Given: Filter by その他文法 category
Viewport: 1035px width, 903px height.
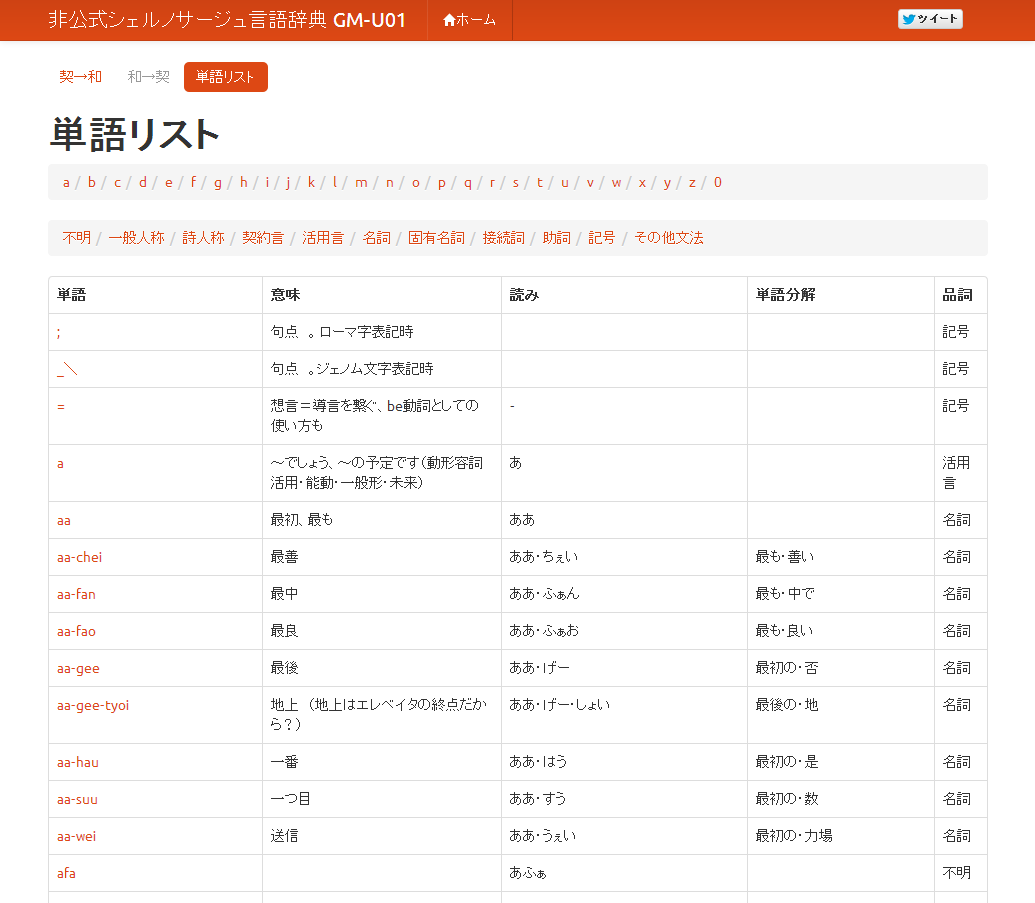Looking at the screenshot, I should coord(669,238).
